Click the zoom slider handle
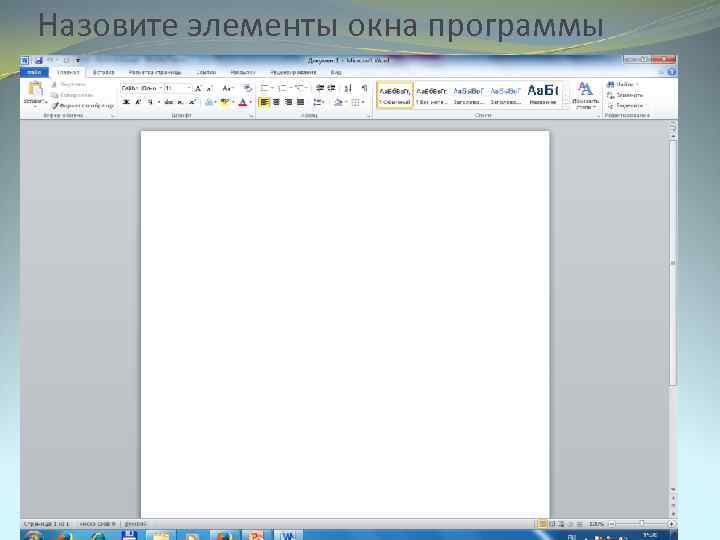720x540 pixels. [x=642, y=524]
